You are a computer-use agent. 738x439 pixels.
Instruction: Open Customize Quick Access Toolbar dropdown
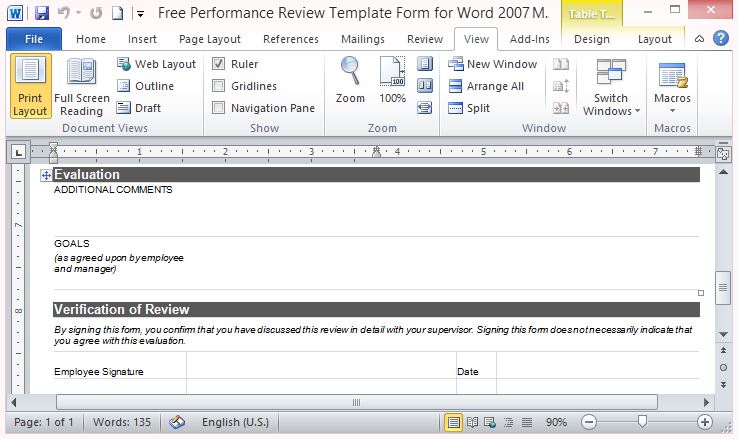[x=140, y=15]
